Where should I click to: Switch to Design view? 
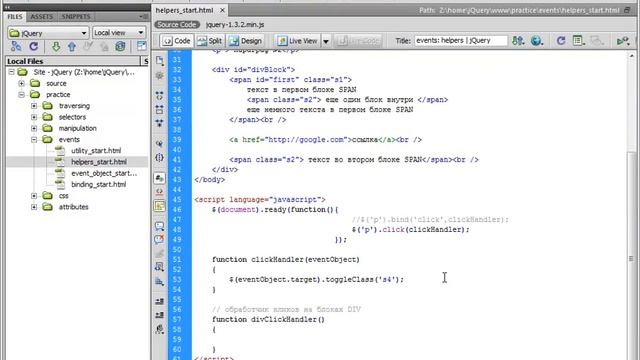pos(245,41)
